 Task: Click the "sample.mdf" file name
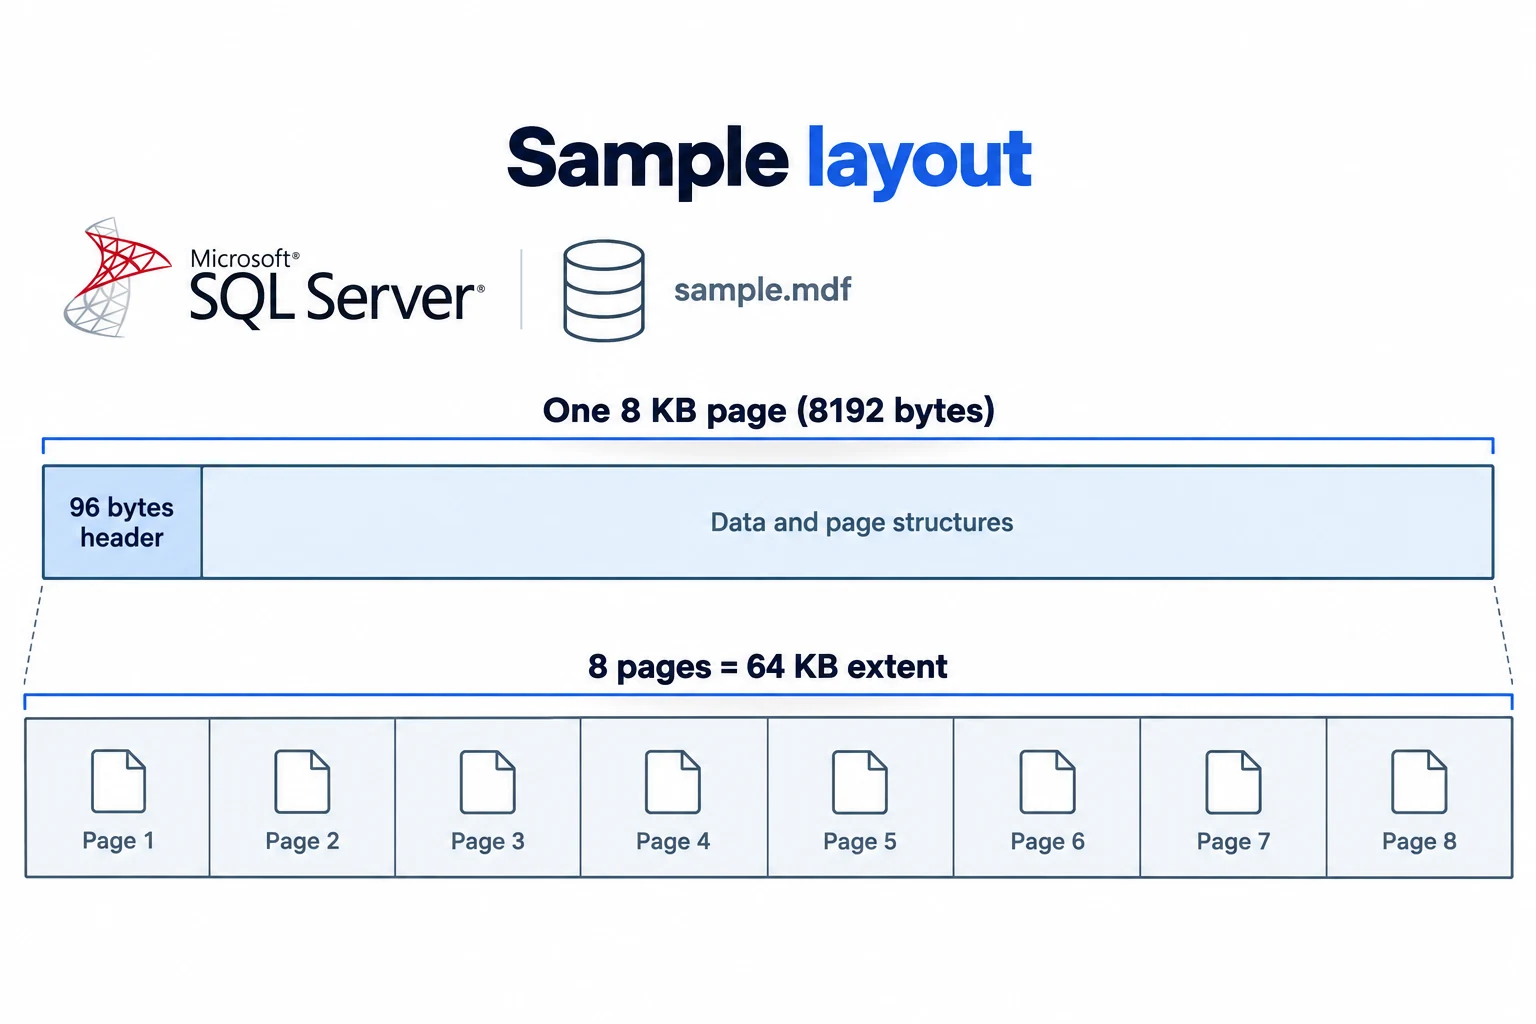763,290
